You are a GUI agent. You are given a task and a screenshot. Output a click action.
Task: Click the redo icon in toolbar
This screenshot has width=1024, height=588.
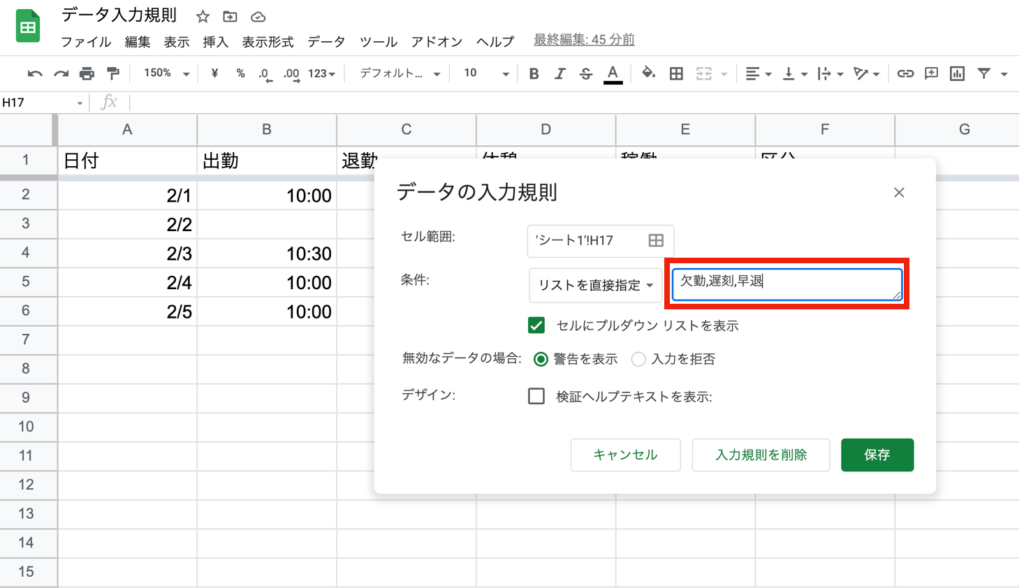pos(61,74)
